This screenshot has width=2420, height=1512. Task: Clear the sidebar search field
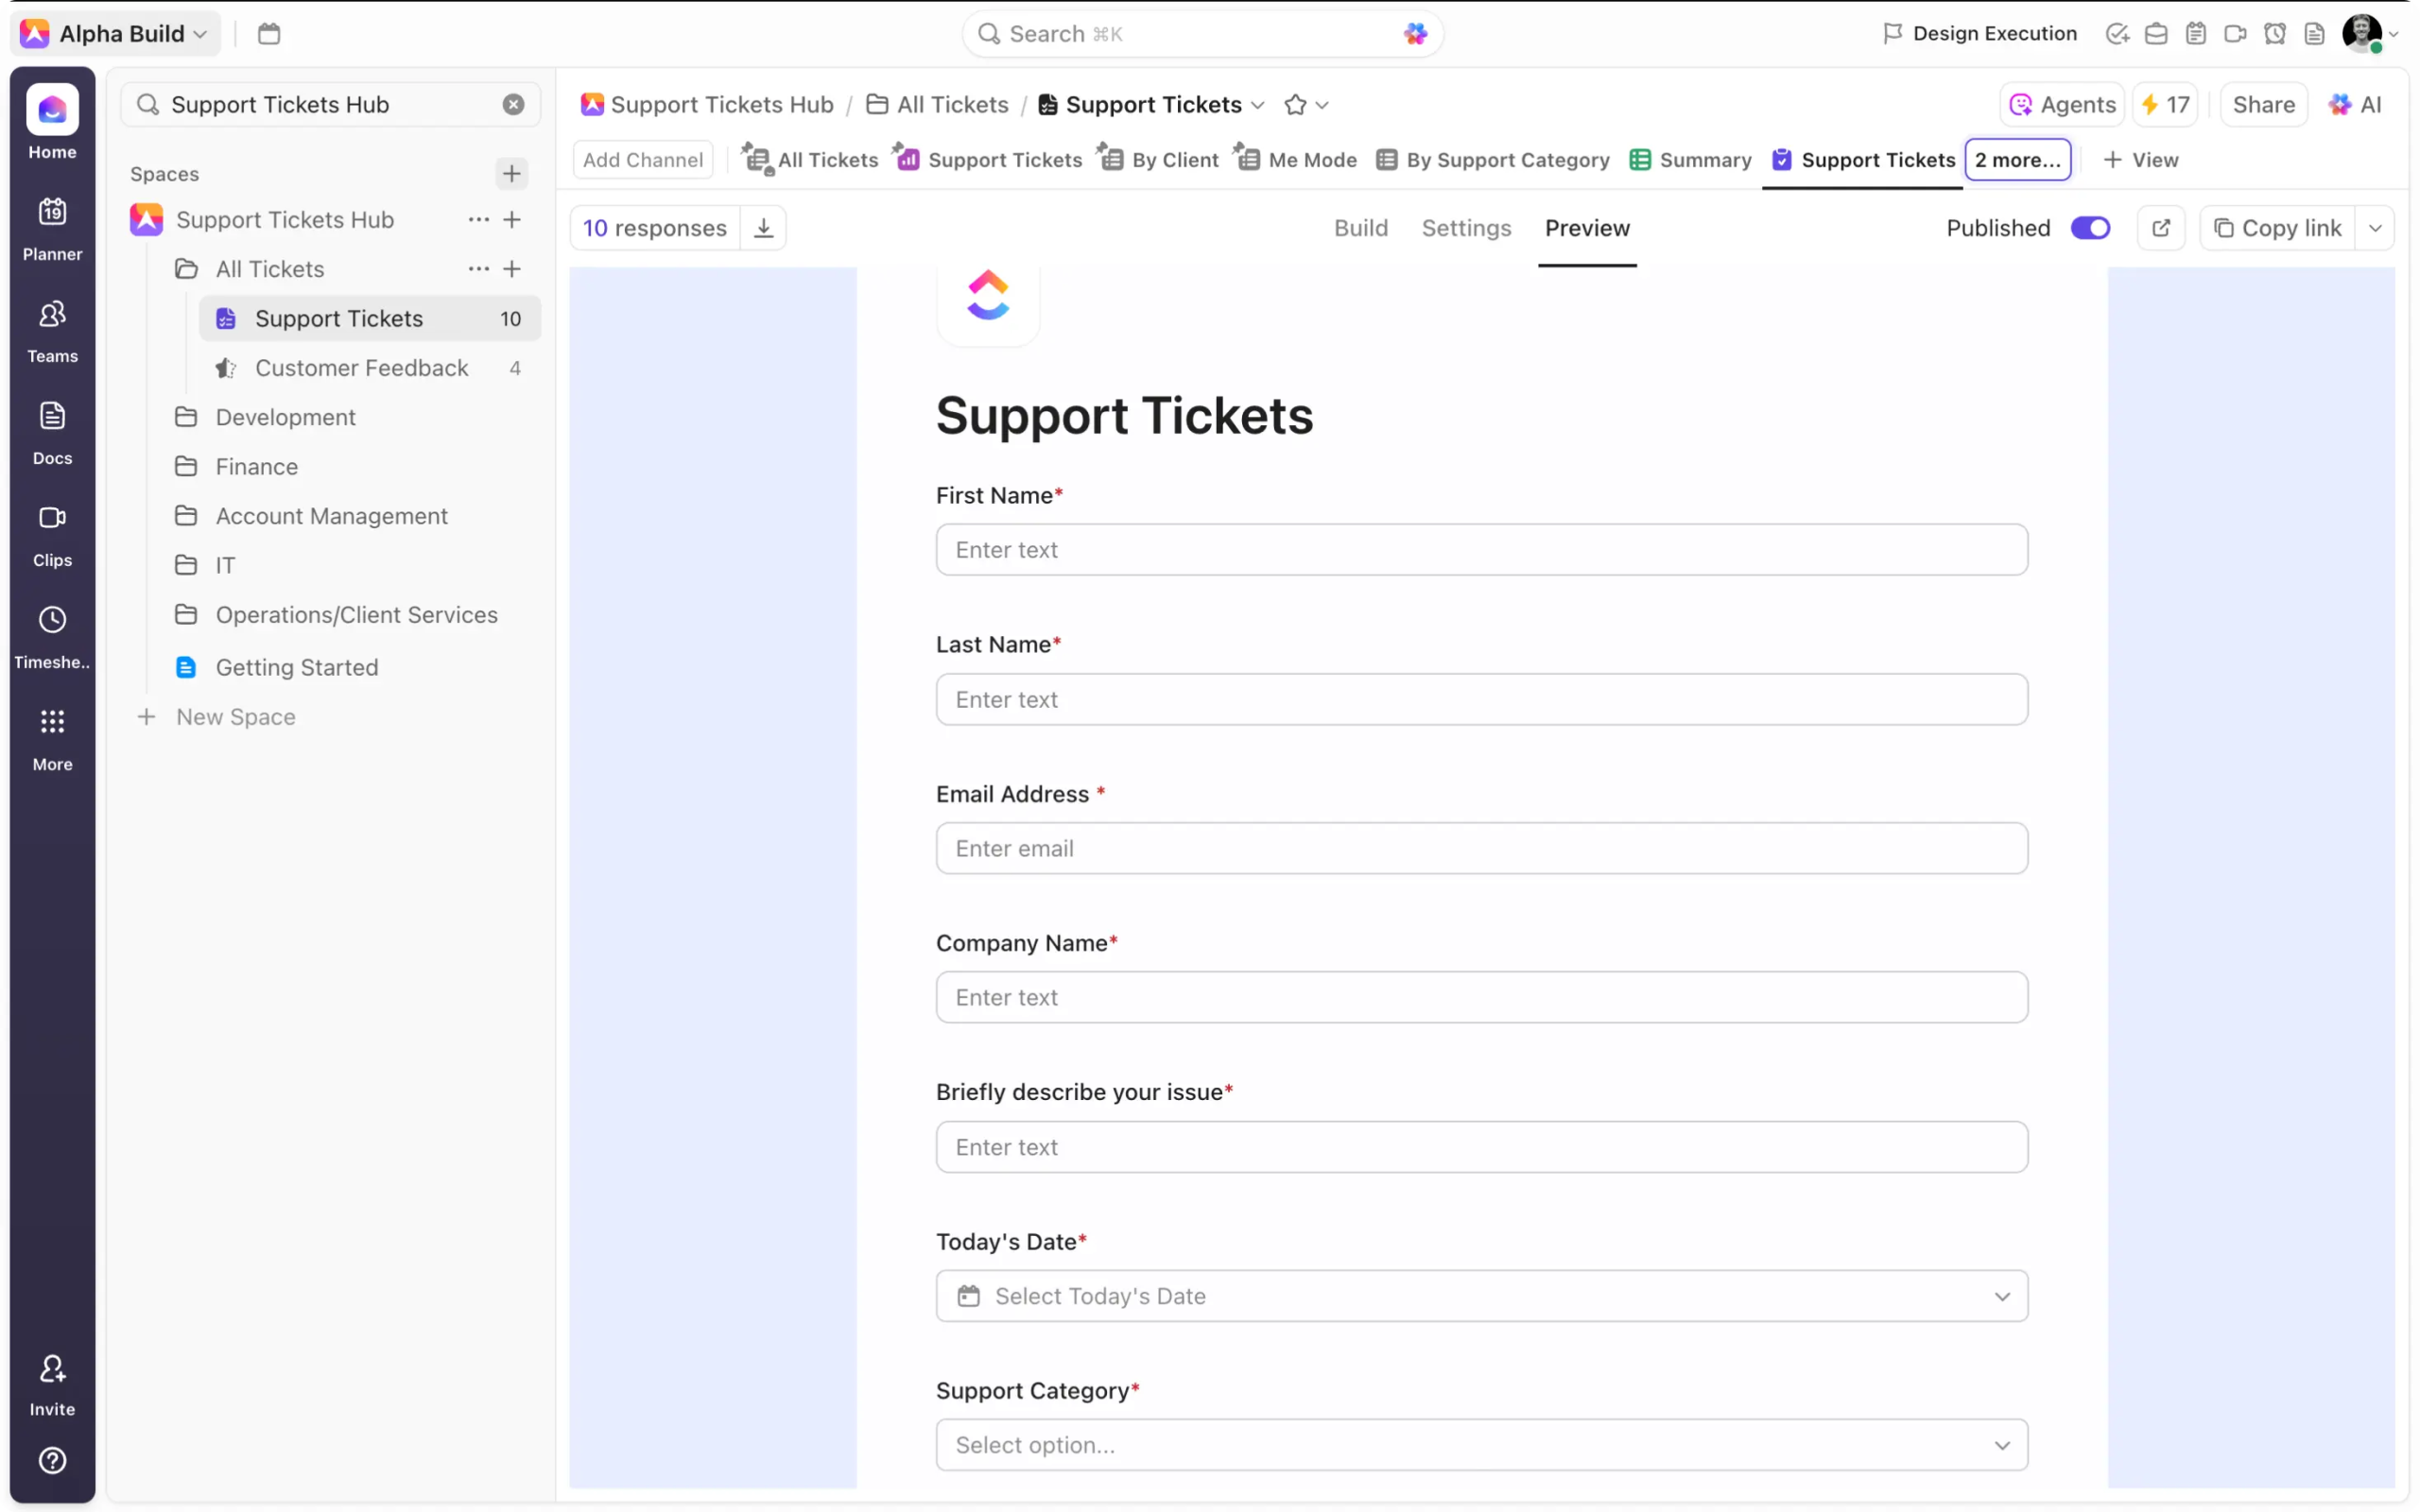click(x=513, y=105)
